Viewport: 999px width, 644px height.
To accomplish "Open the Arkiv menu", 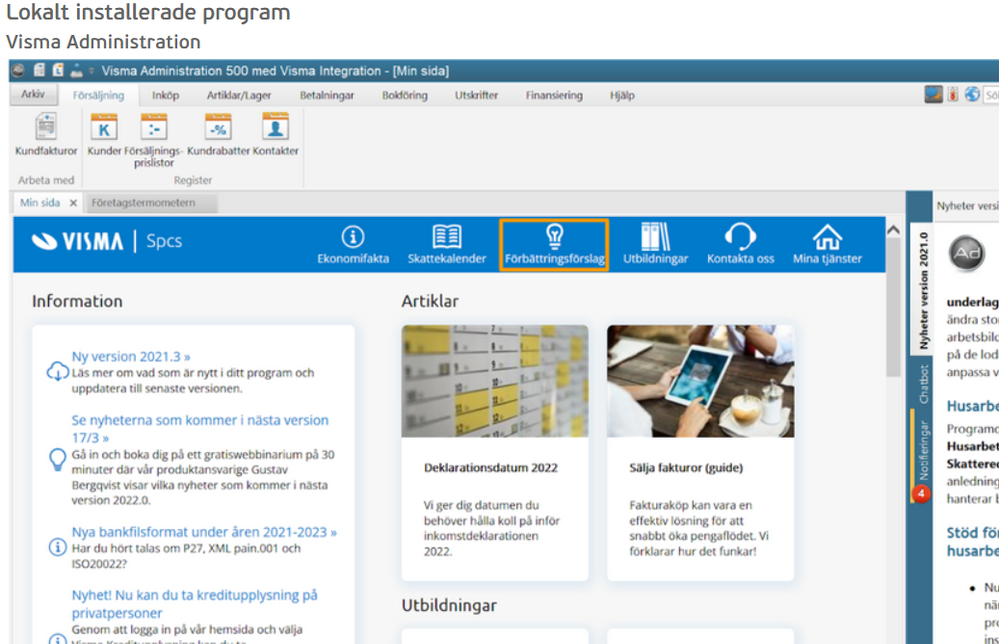I will point(33,95).
